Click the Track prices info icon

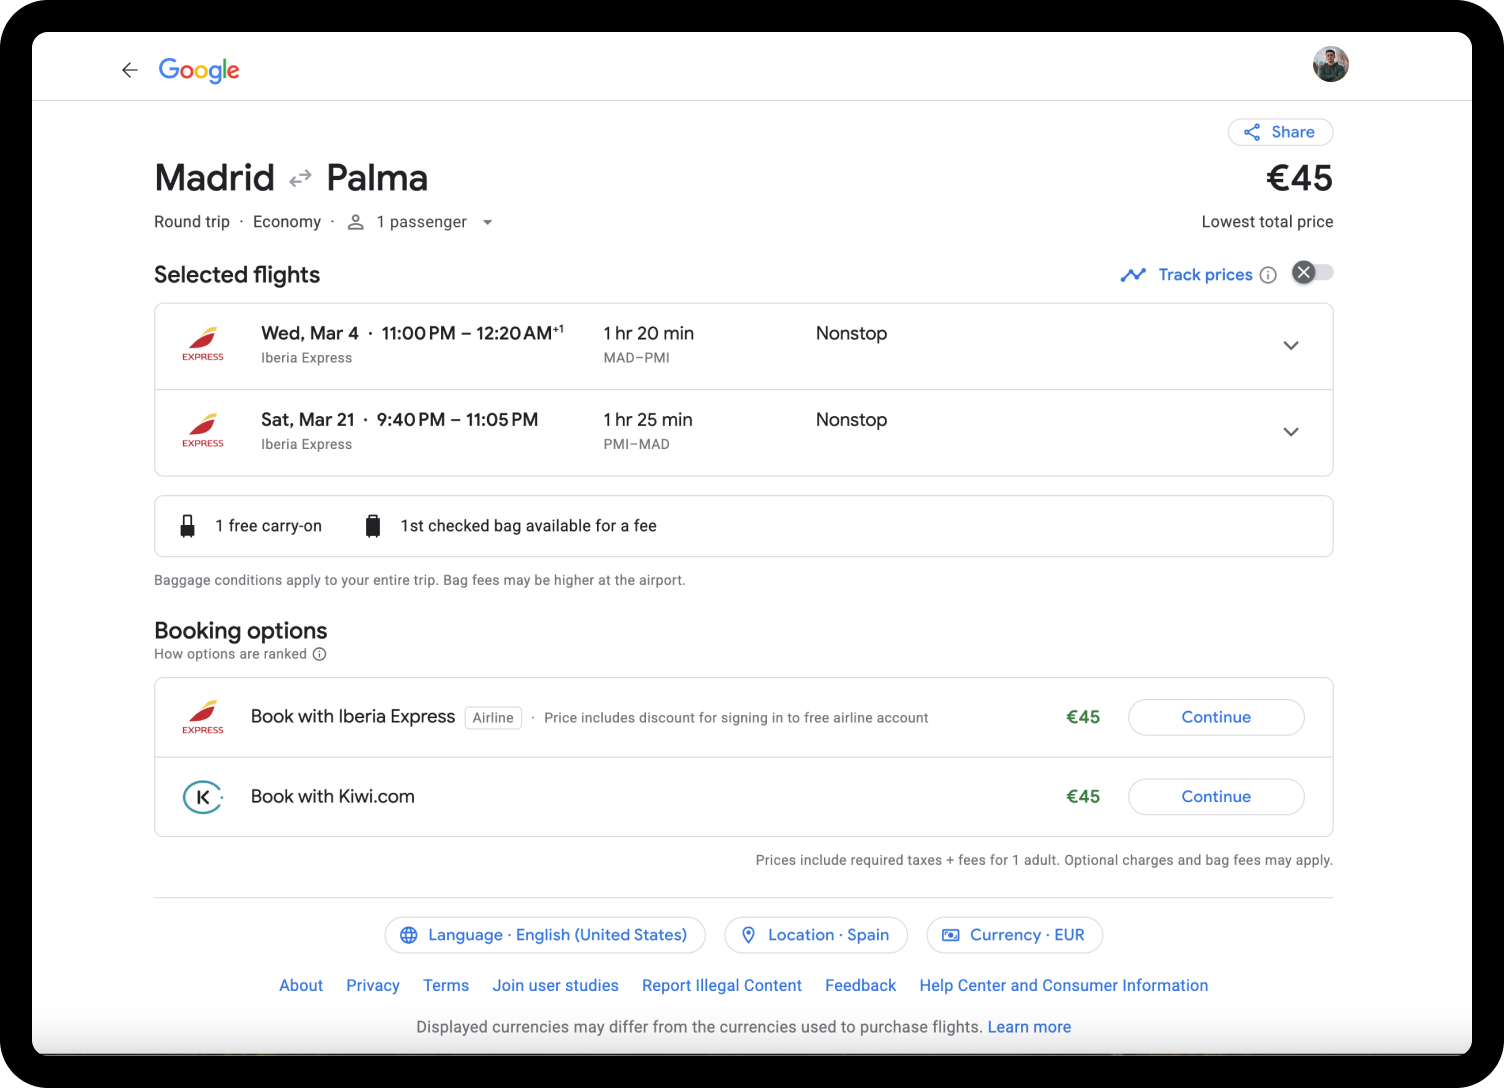[1268, 275]
